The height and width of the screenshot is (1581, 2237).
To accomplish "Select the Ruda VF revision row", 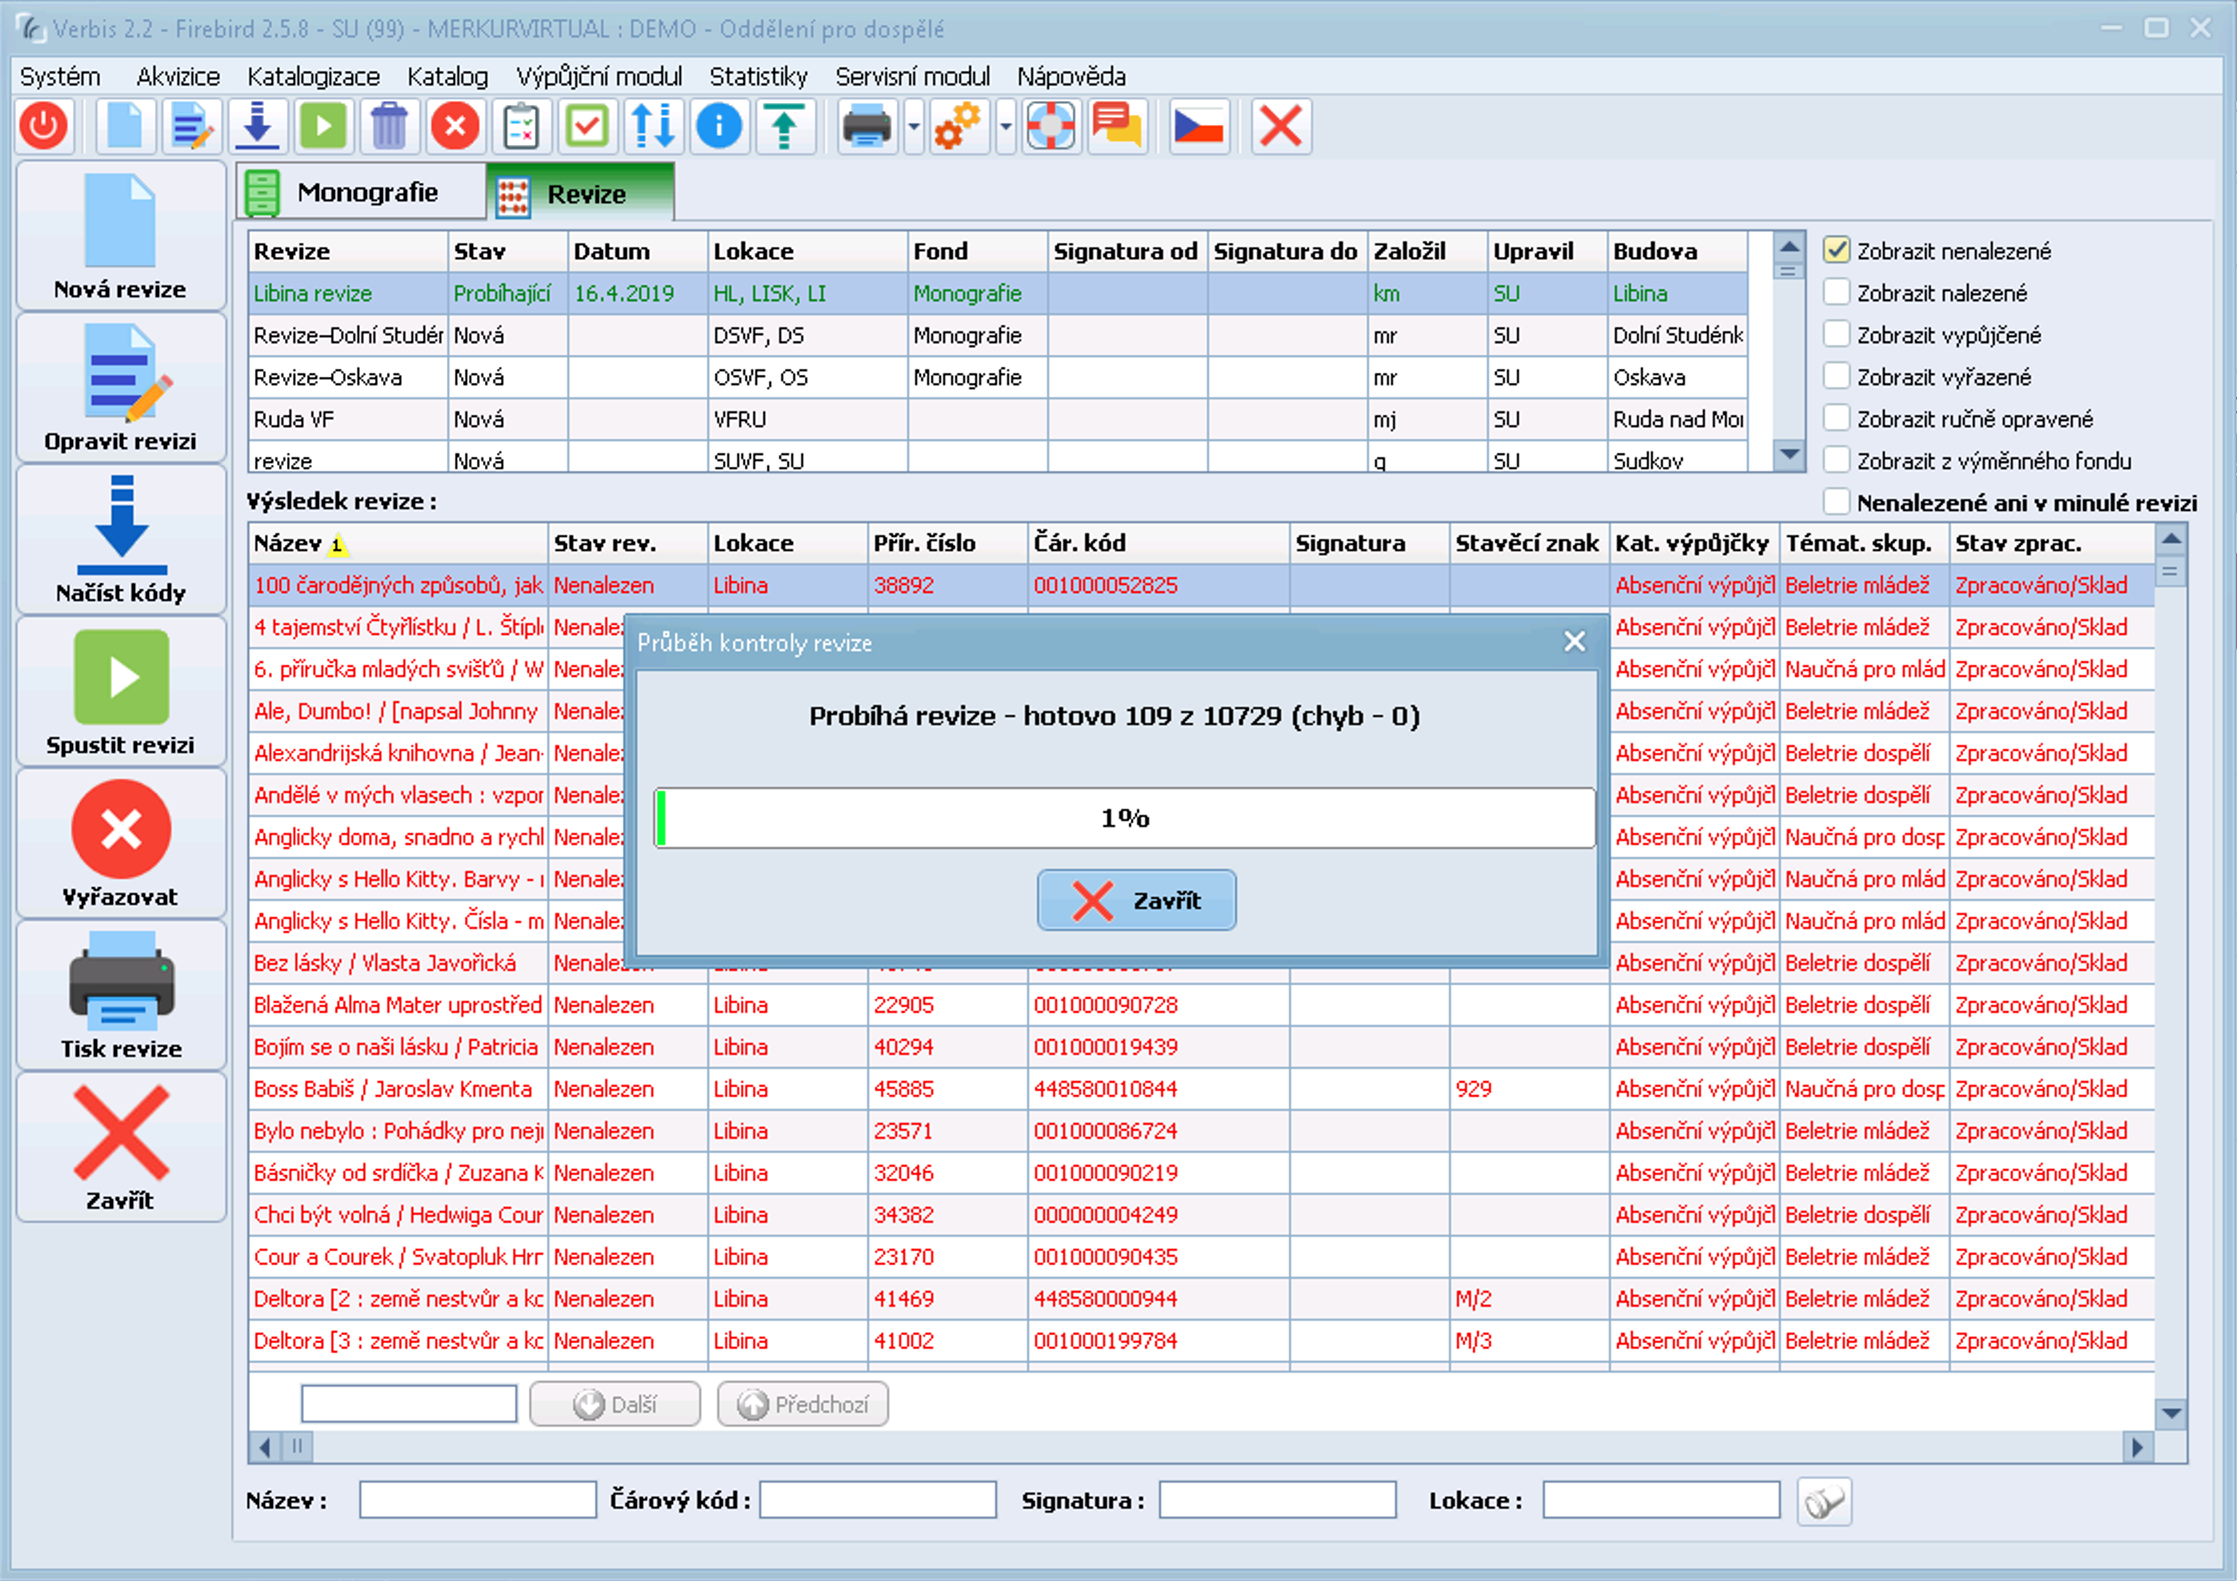I will (998, 419).
